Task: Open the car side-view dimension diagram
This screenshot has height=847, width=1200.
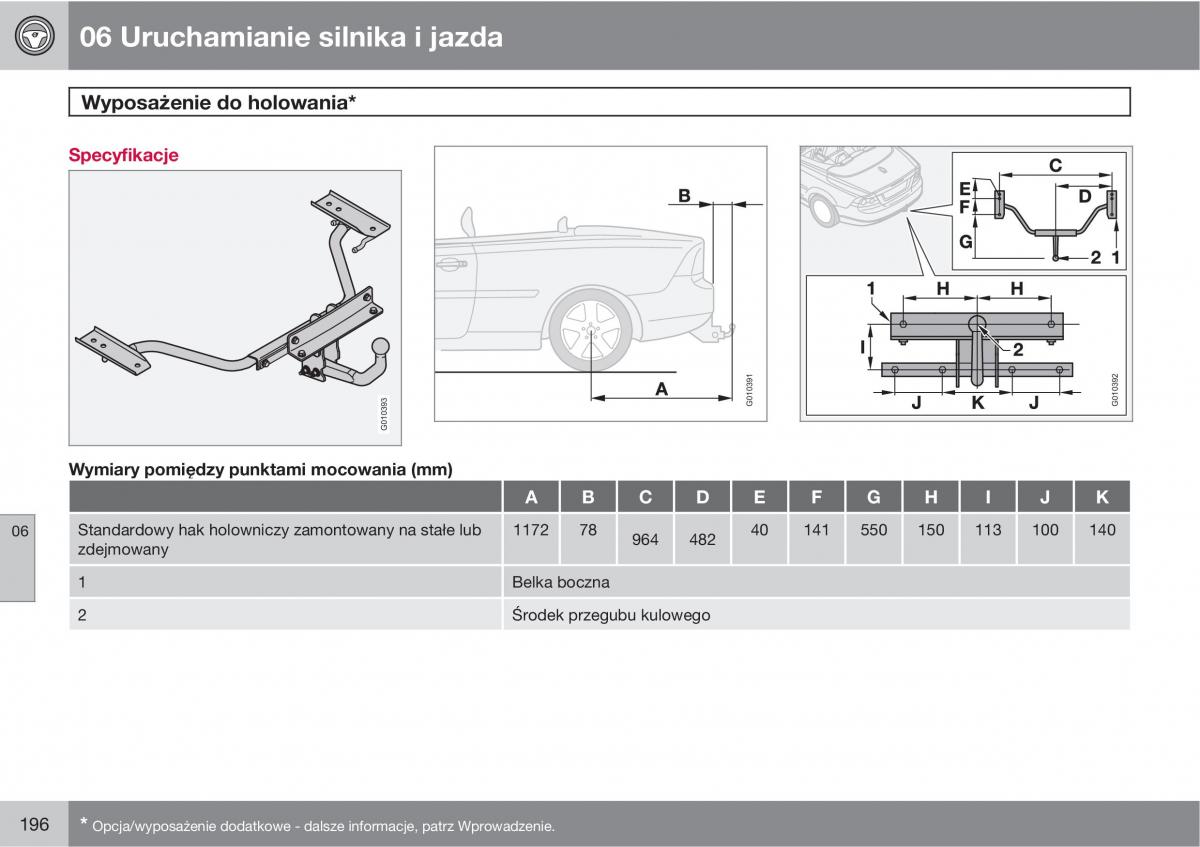Action: (600, 283)
